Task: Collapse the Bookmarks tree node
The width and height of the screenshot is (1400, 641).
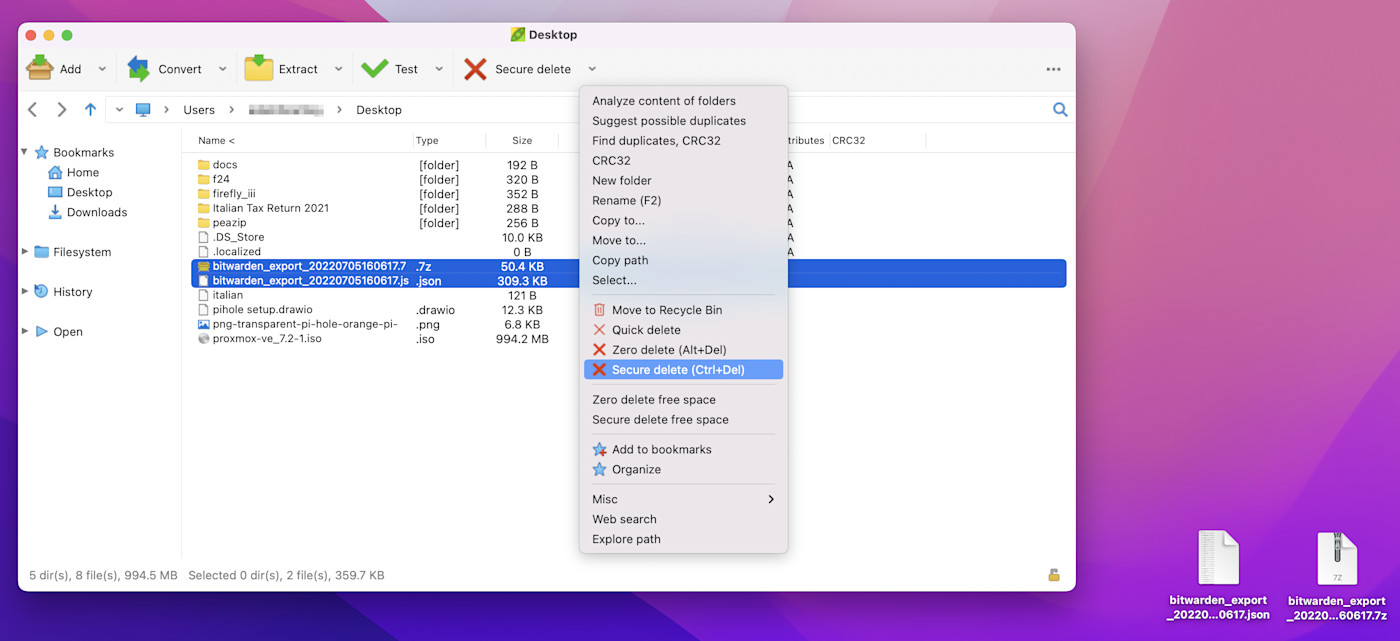Action: [x=25, y=152]
